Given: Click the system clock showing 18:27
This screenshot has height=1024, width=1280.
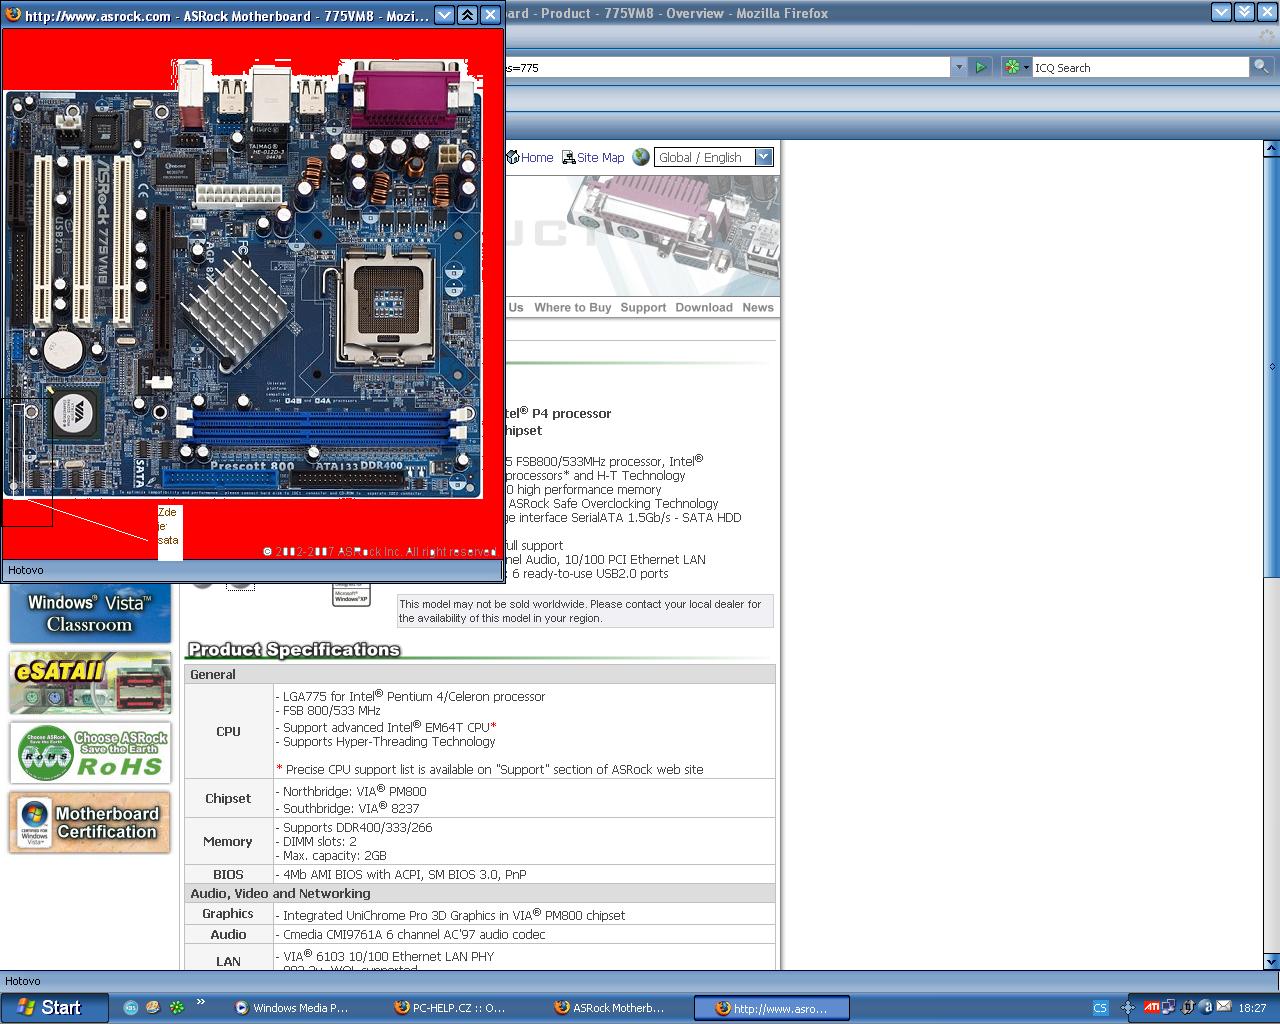Looking at the screenshot, I should [1252, 1008].
